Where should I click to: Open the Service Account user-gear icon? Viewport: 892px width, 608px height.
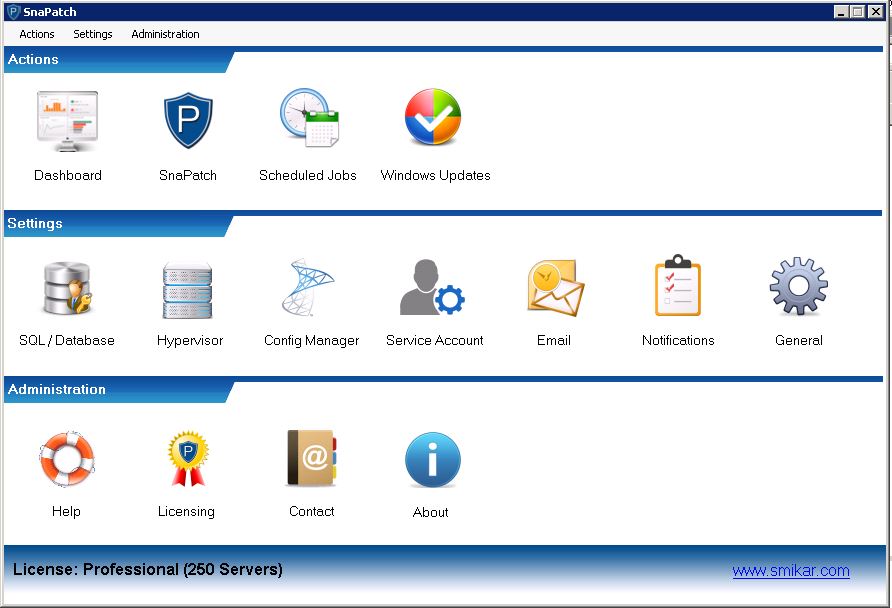tap(432, 287)
